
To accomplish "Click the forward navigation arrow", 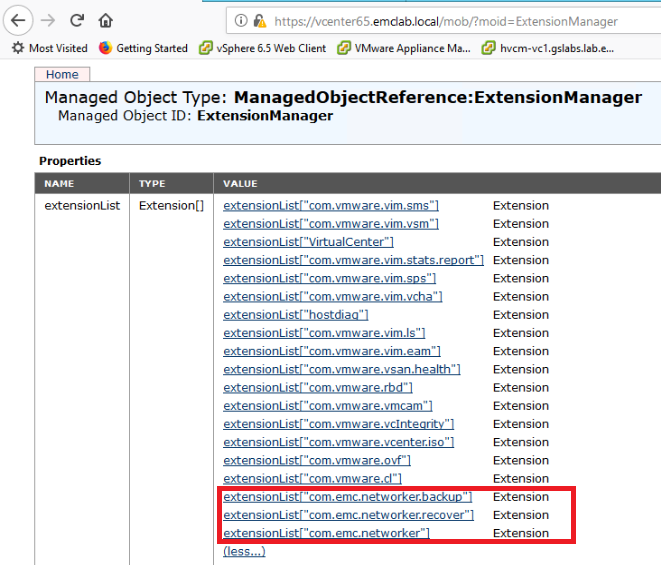I will pyautogui.click(x=47, y=20).
